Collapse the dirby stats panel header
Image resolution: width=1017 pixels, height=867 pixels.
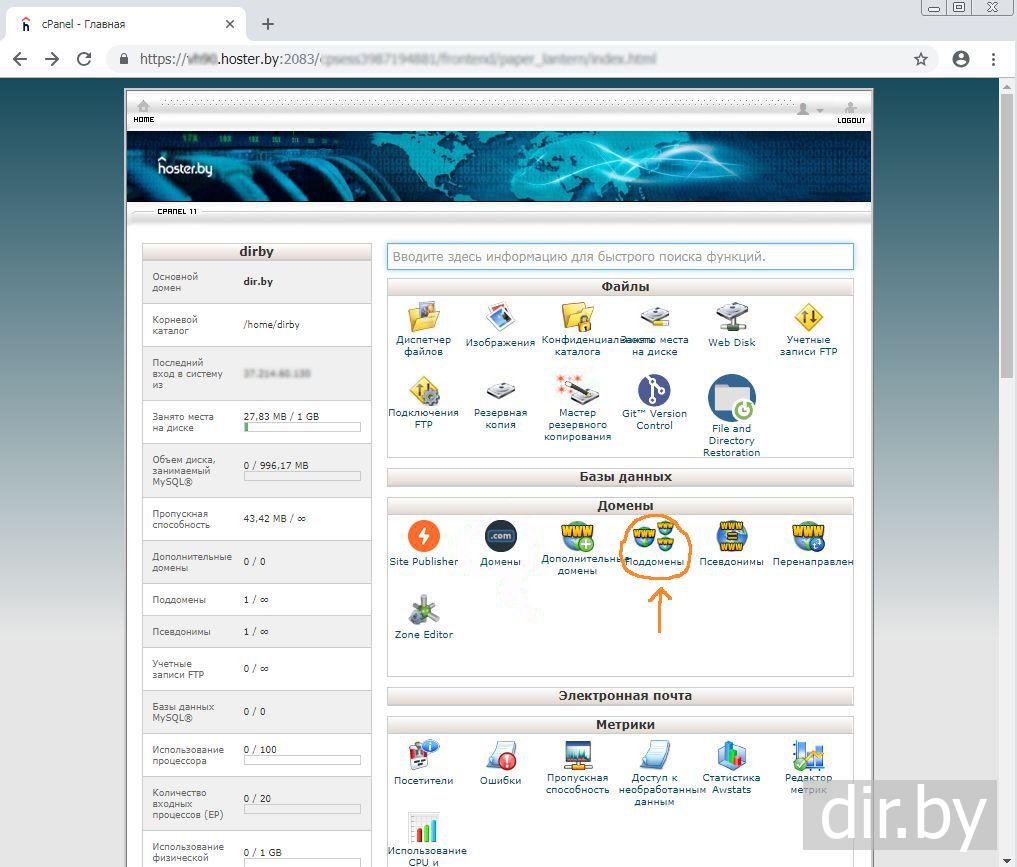point(257,252)
